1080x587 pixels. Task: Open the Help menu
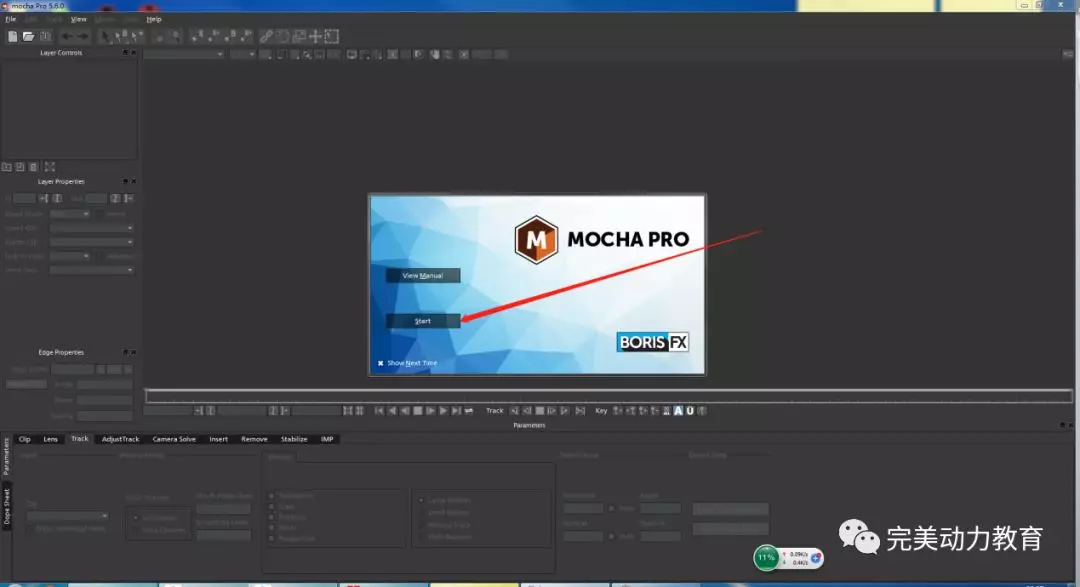[154, 19]
